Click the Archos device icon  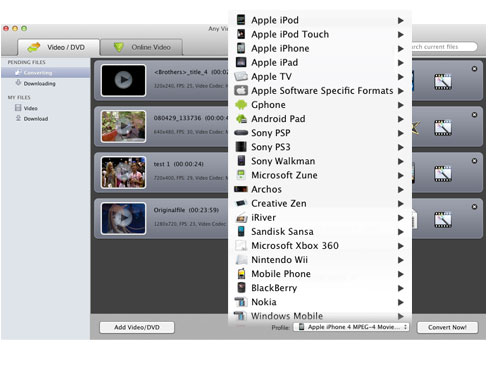click(241, 189)
